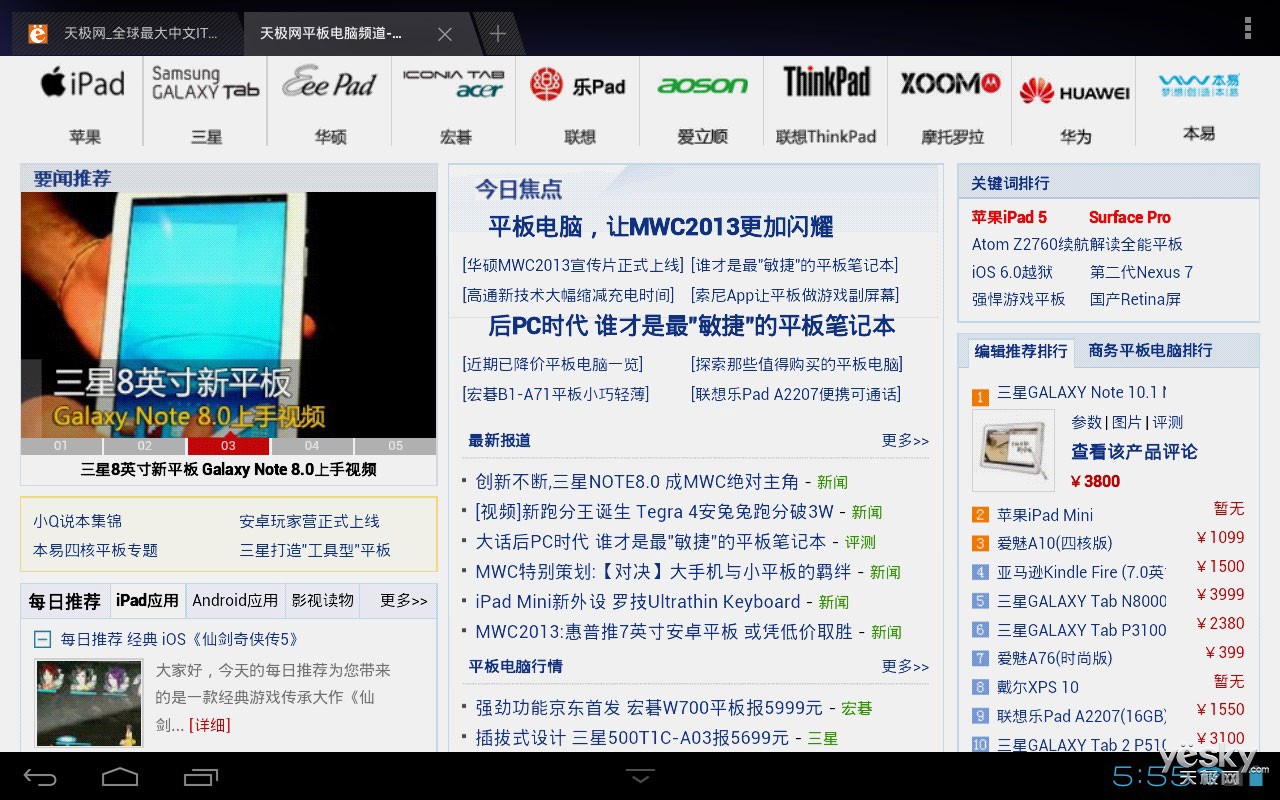Open MWC2013:惠普推7英寸安卓平板 article
This screenshot has width=1280, height=800.
point(664,632)
